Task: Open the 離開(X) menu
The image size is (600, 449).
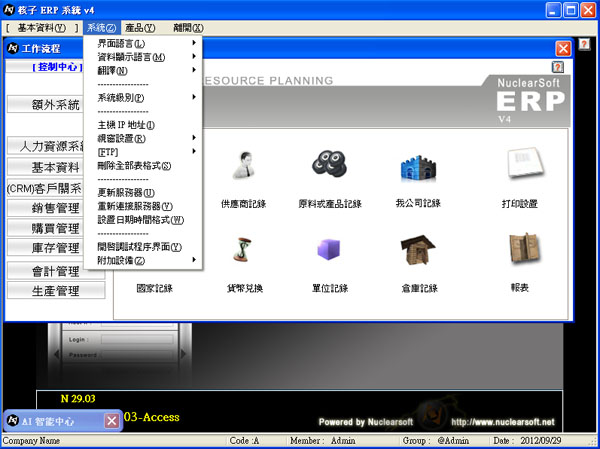Action: tap(188, 28)
